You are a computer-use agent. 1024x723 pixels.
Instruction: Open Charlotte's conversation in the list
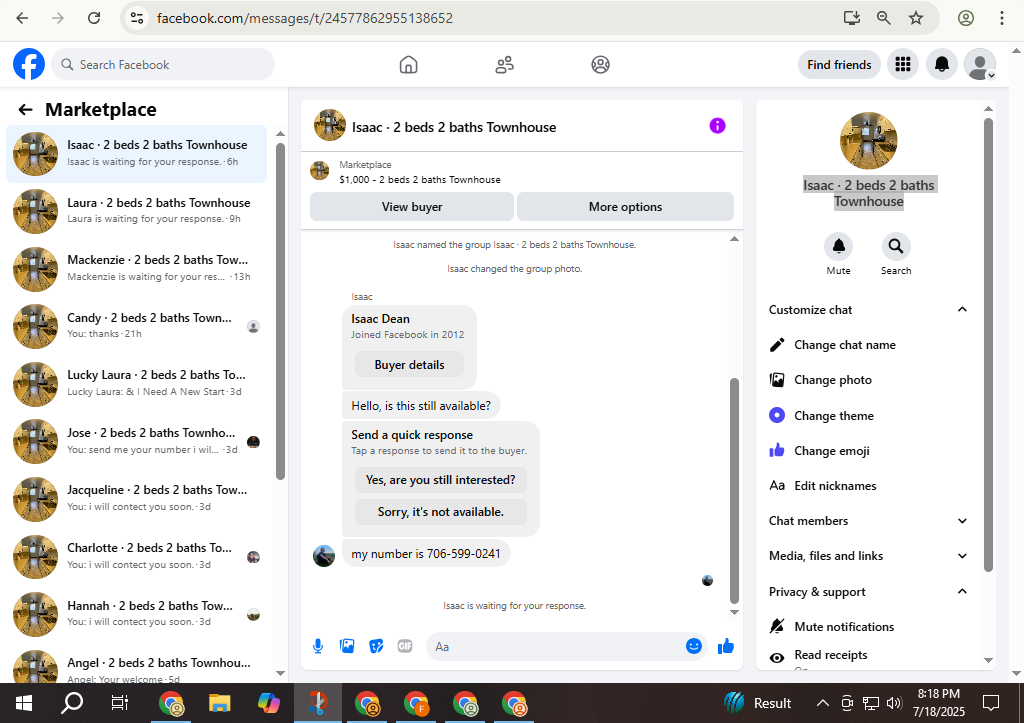tap(136, 556)
